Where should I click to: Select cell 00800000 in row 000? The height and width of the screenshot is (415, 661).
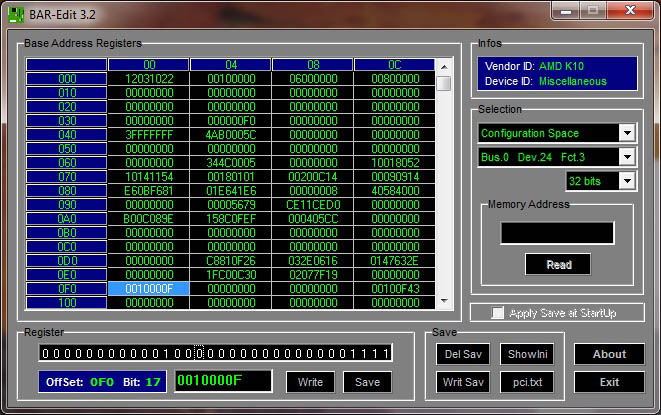395,79
